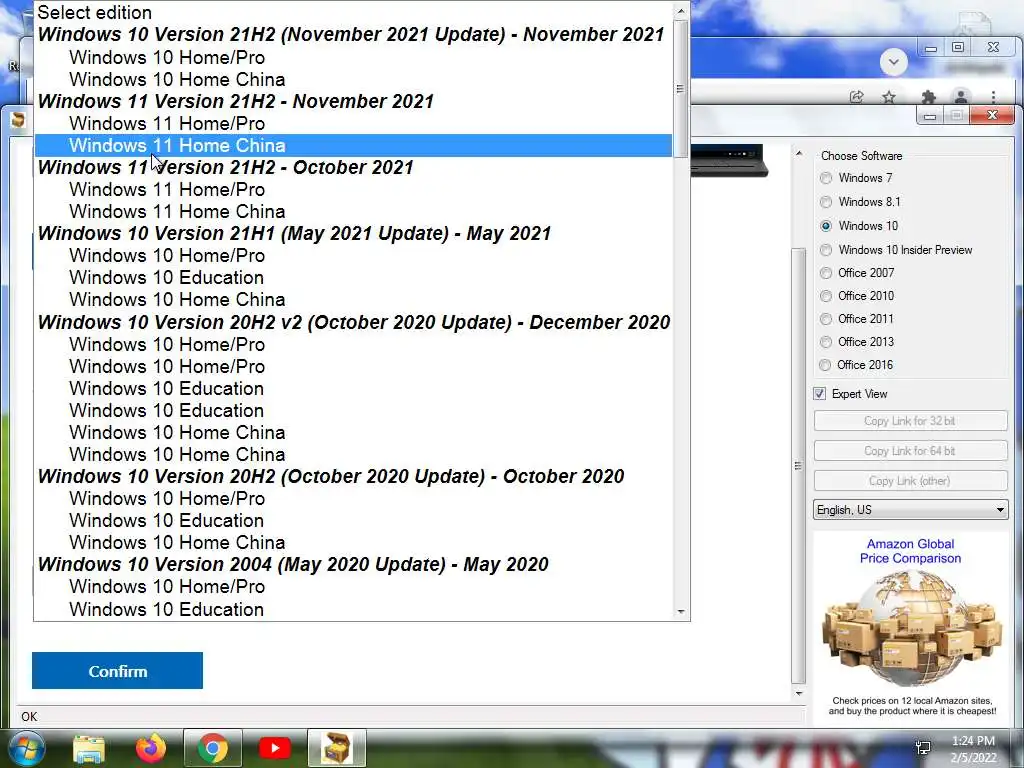Toggle the Expert View checkbox
Viewport: 1024px width, 768px height.
coord(820,394)
